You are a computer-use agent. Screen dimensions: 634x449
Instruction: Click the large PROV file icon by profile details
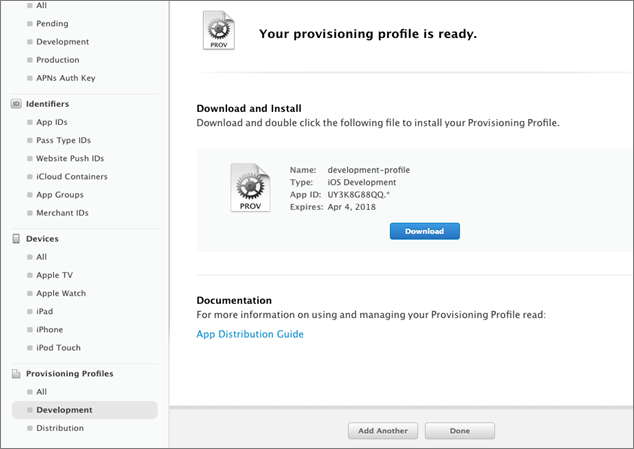point(250,188)
